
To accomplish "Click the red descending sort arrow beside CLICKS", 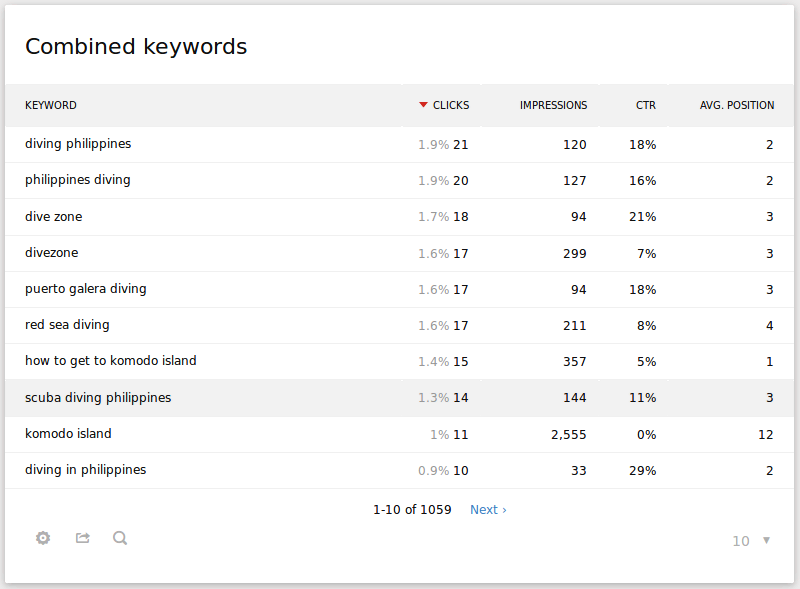I will point(423,104).
